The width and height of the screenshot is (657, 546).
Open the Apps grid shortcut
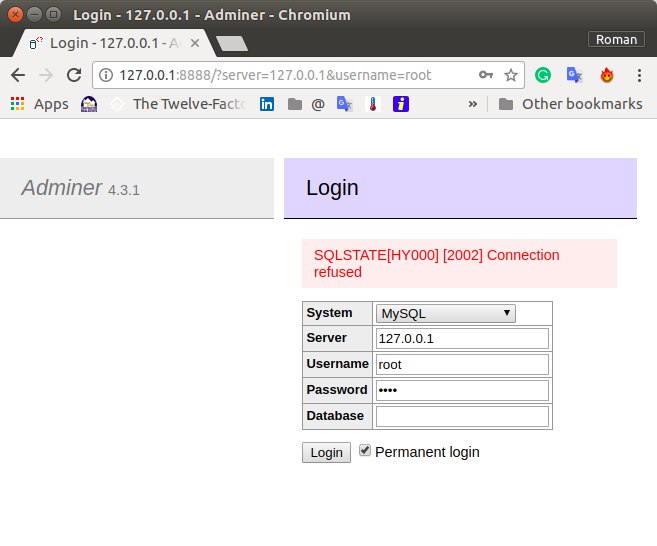click(39, 104)
